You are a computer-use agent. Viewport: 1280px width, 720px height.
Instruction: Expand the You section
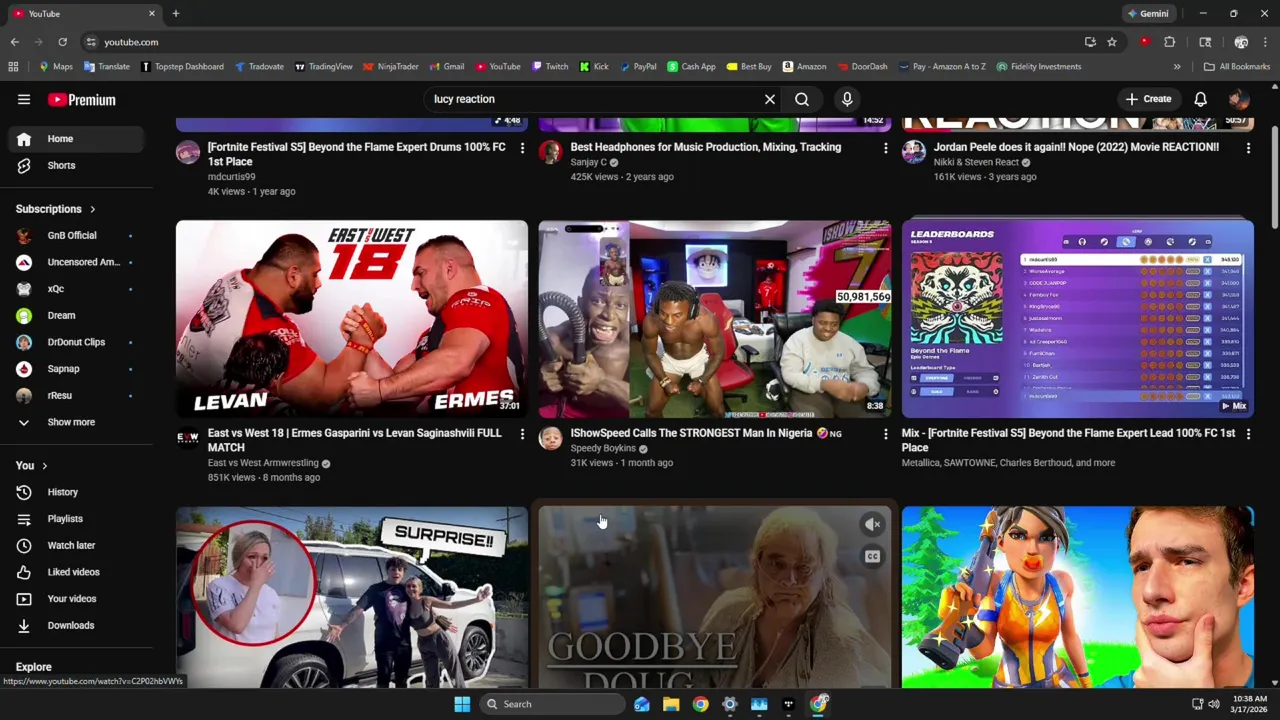[x=32, y=465]
